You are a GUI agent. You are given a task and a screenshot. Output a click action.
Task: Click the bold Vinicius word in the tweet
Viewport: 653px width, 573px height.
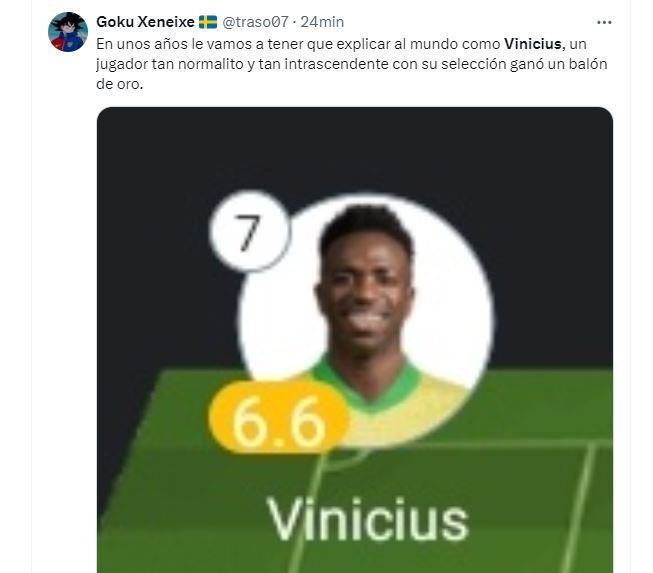[533, 44]
